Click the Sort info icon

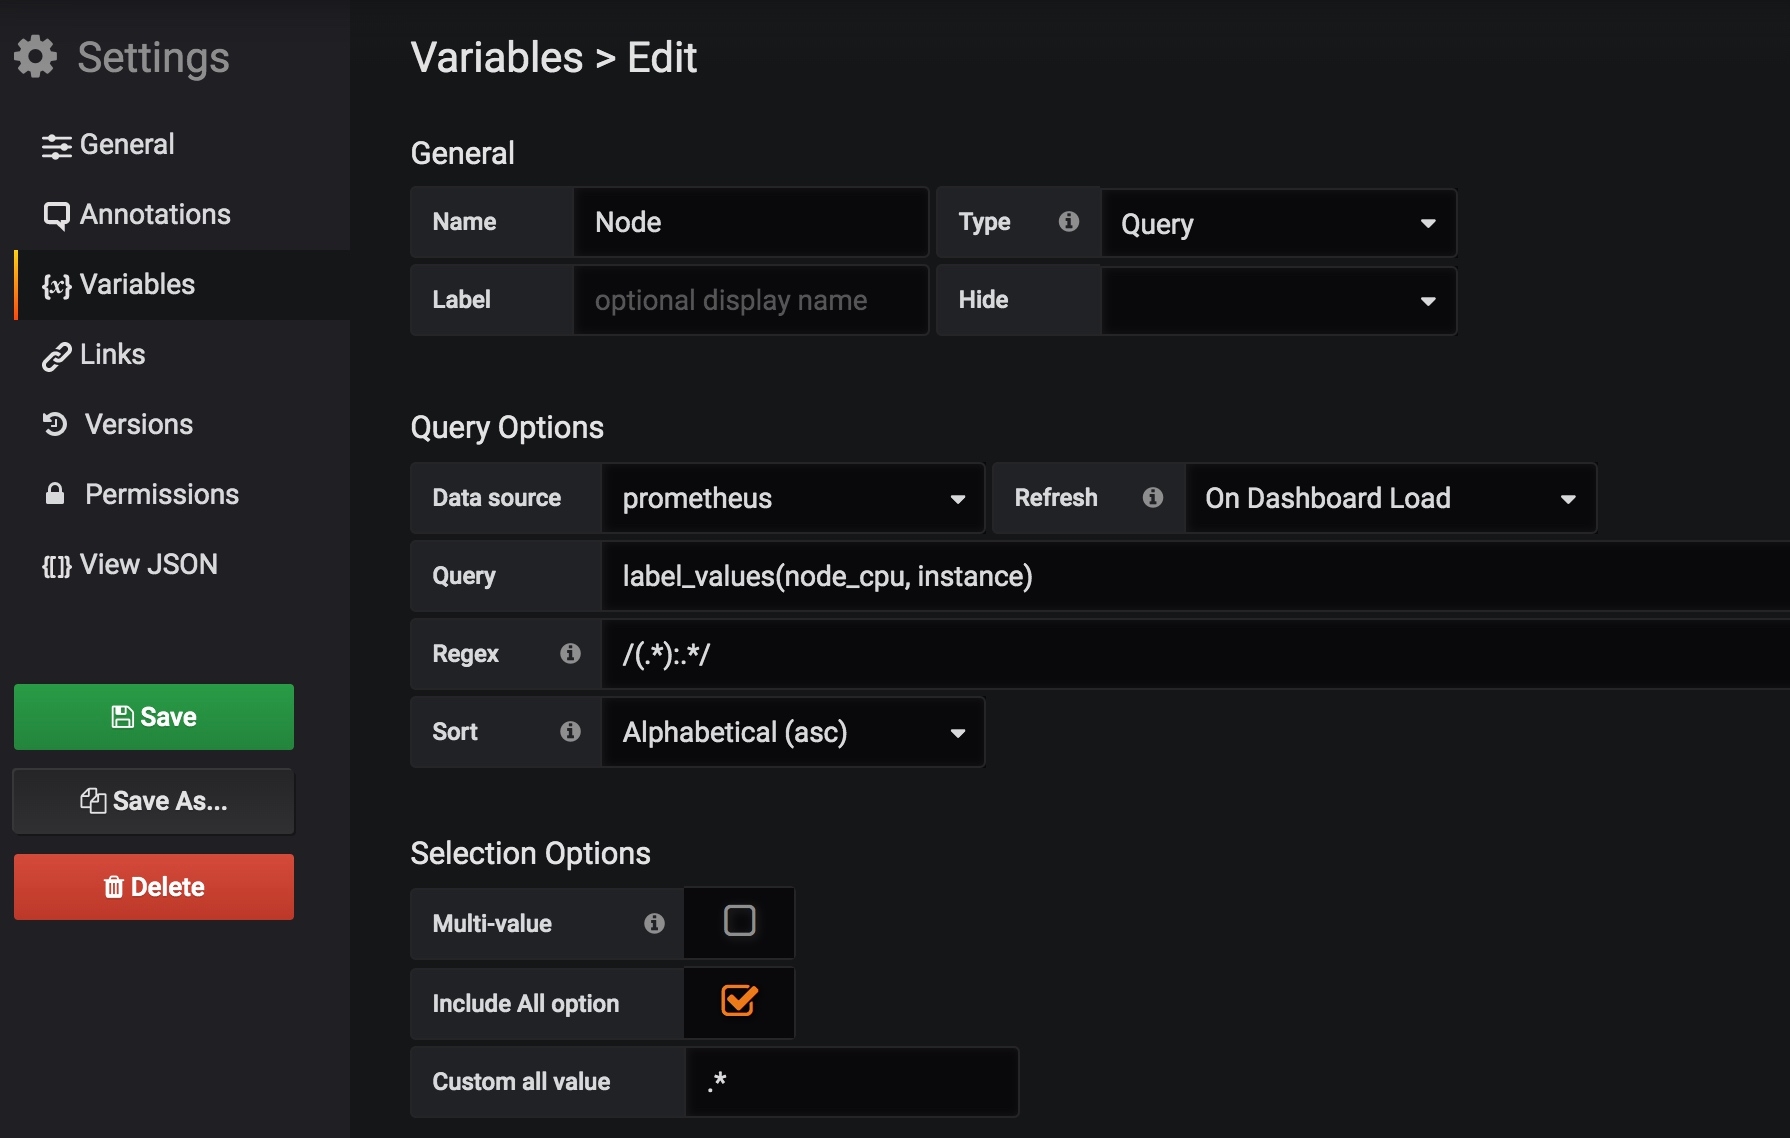(570, 731)
